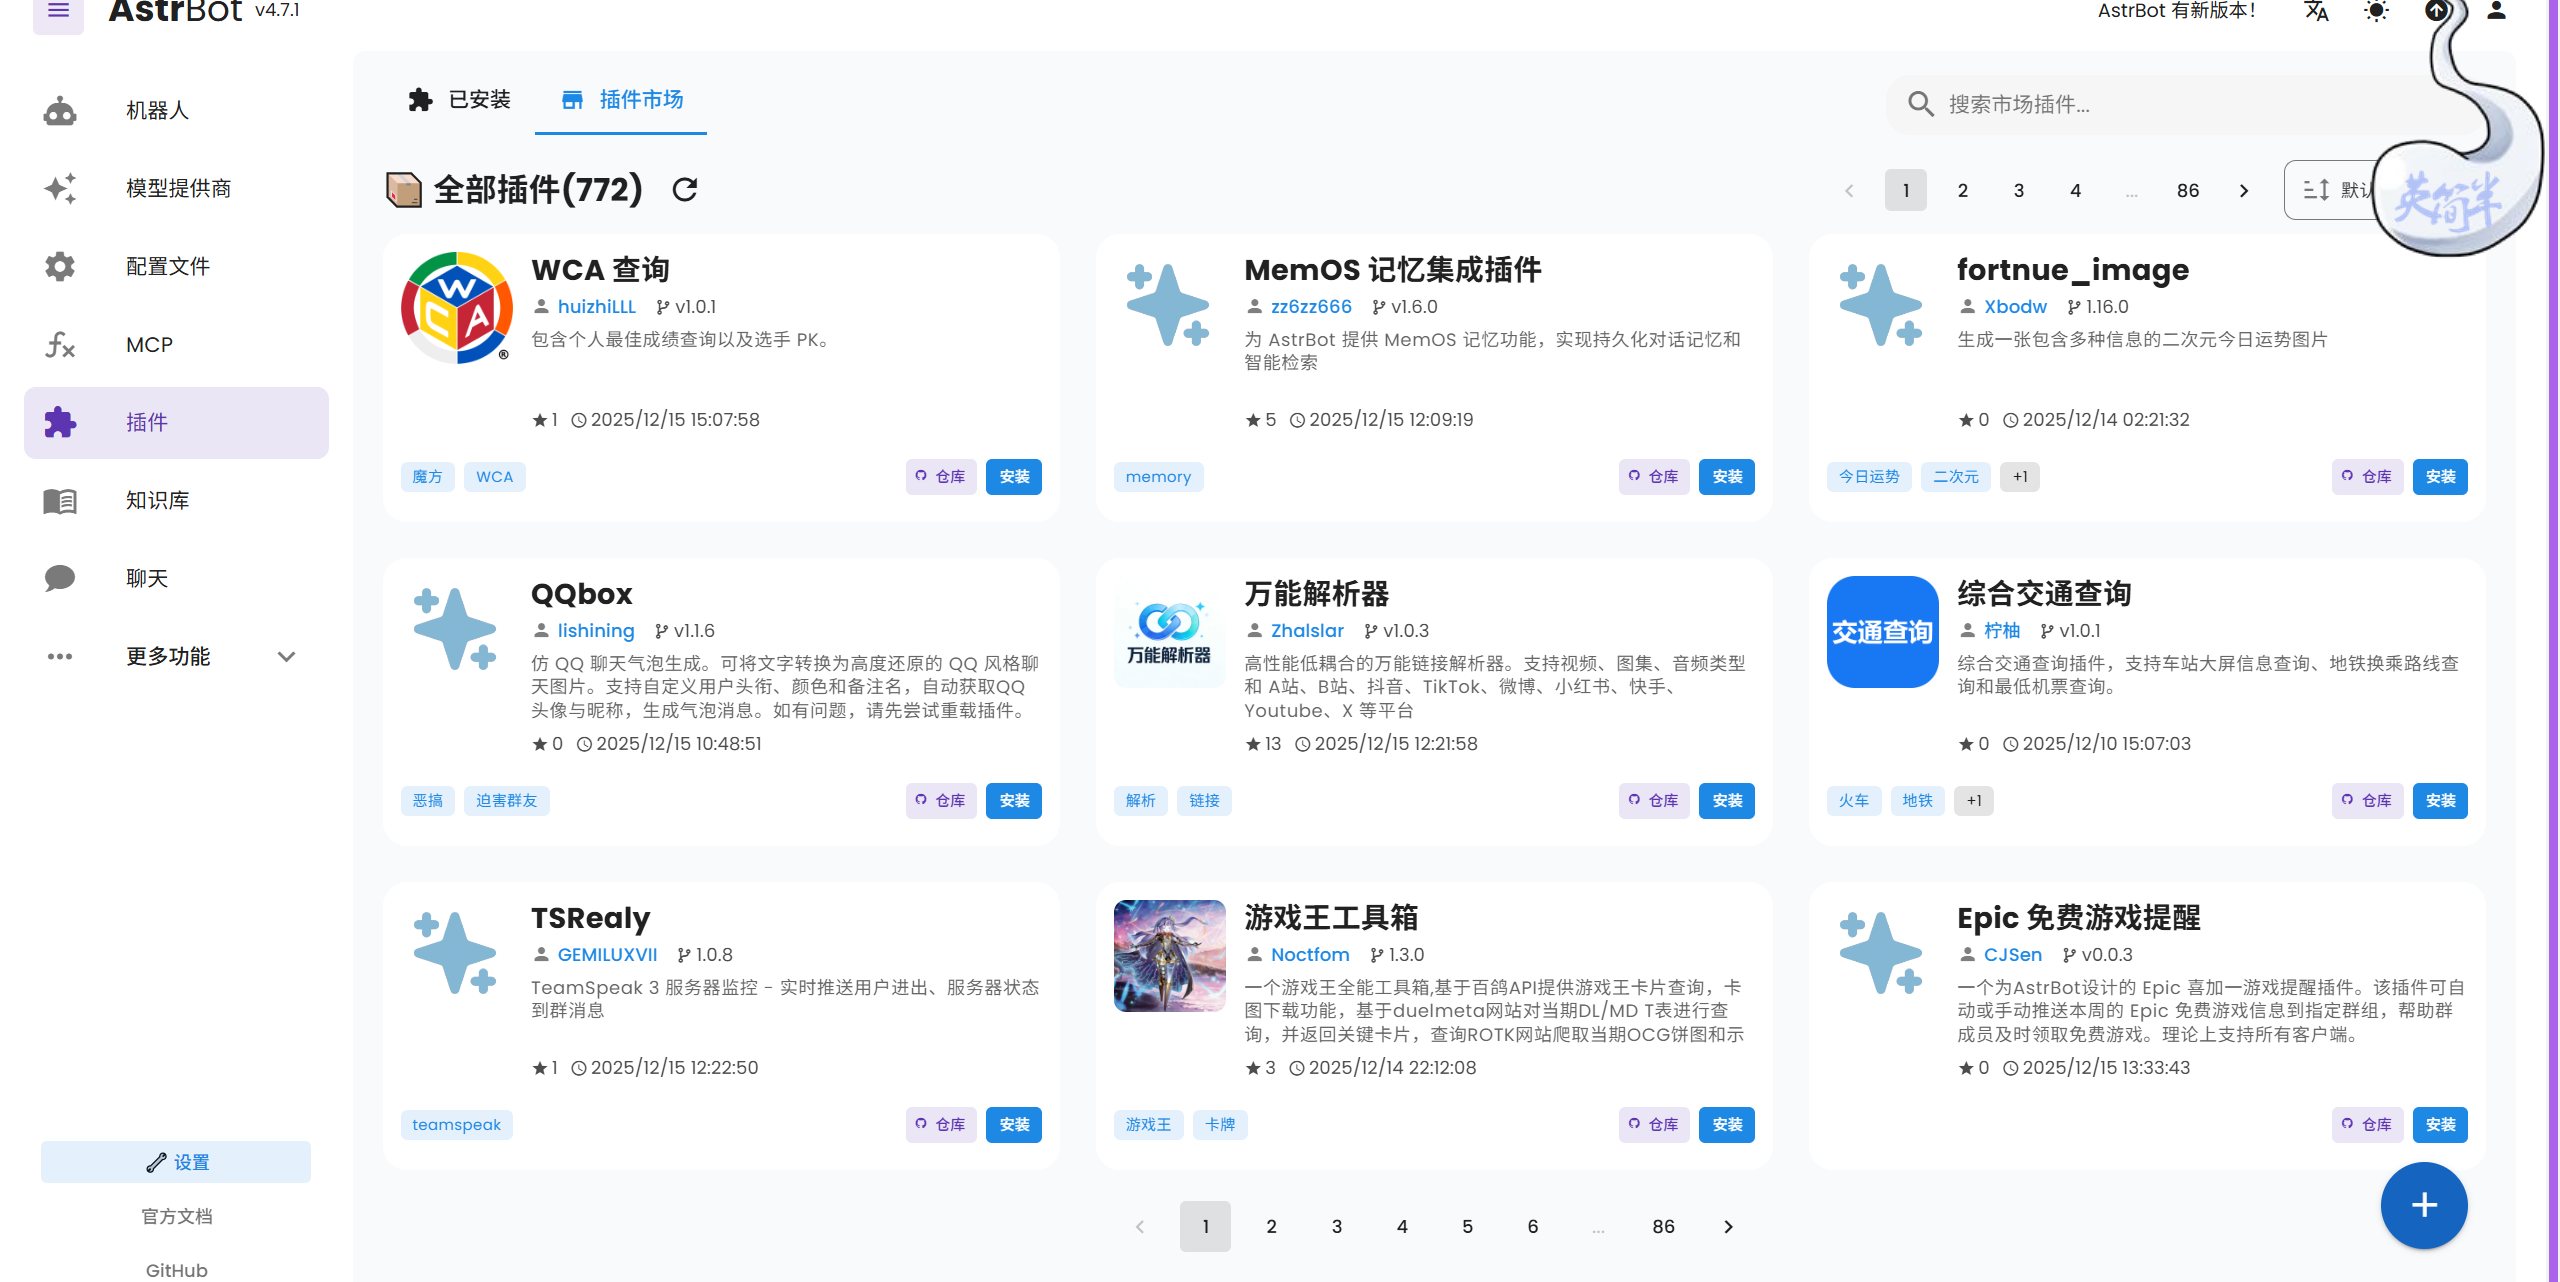Open the user account icon

(2496, 11)
